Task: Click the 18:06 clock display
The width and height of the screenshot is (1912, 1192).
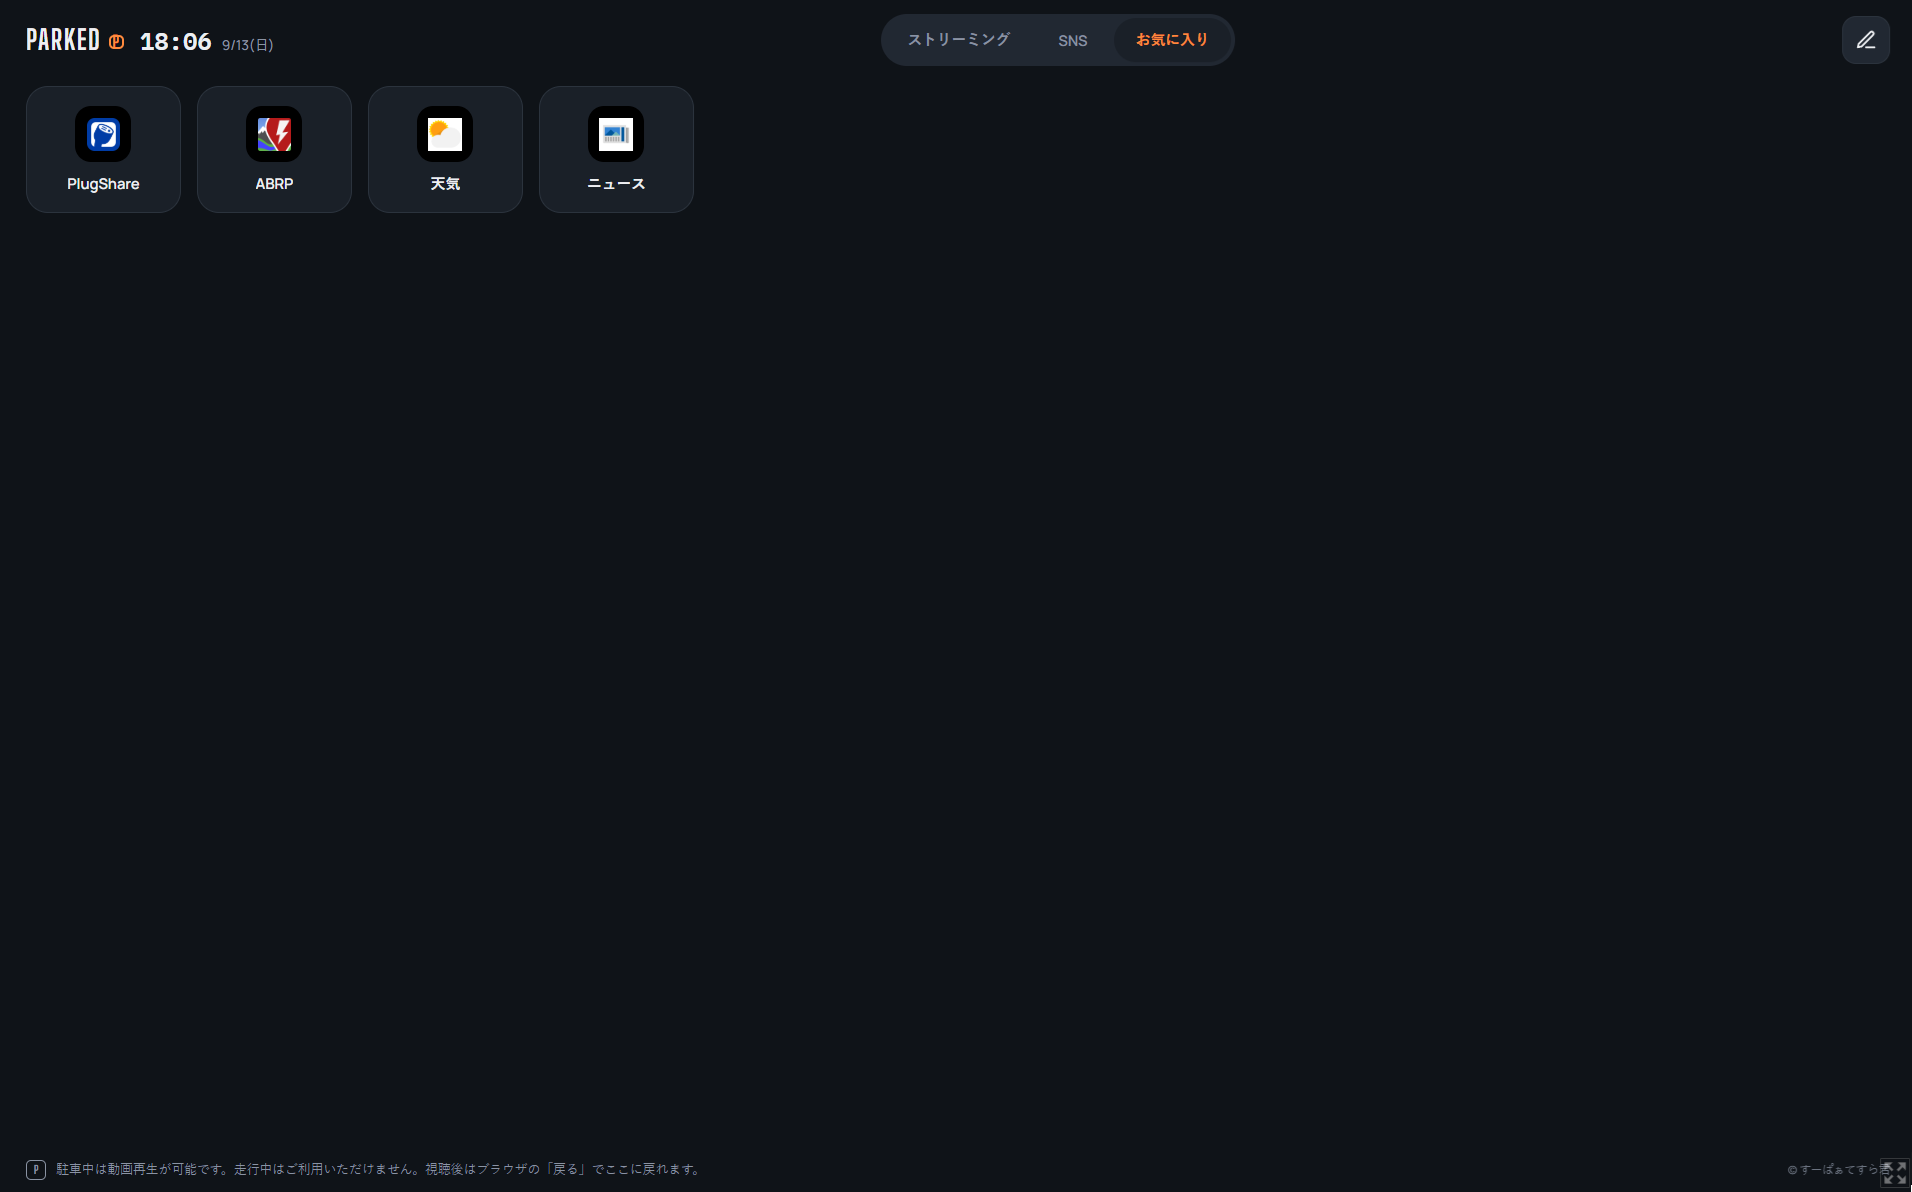Action: 176,42
